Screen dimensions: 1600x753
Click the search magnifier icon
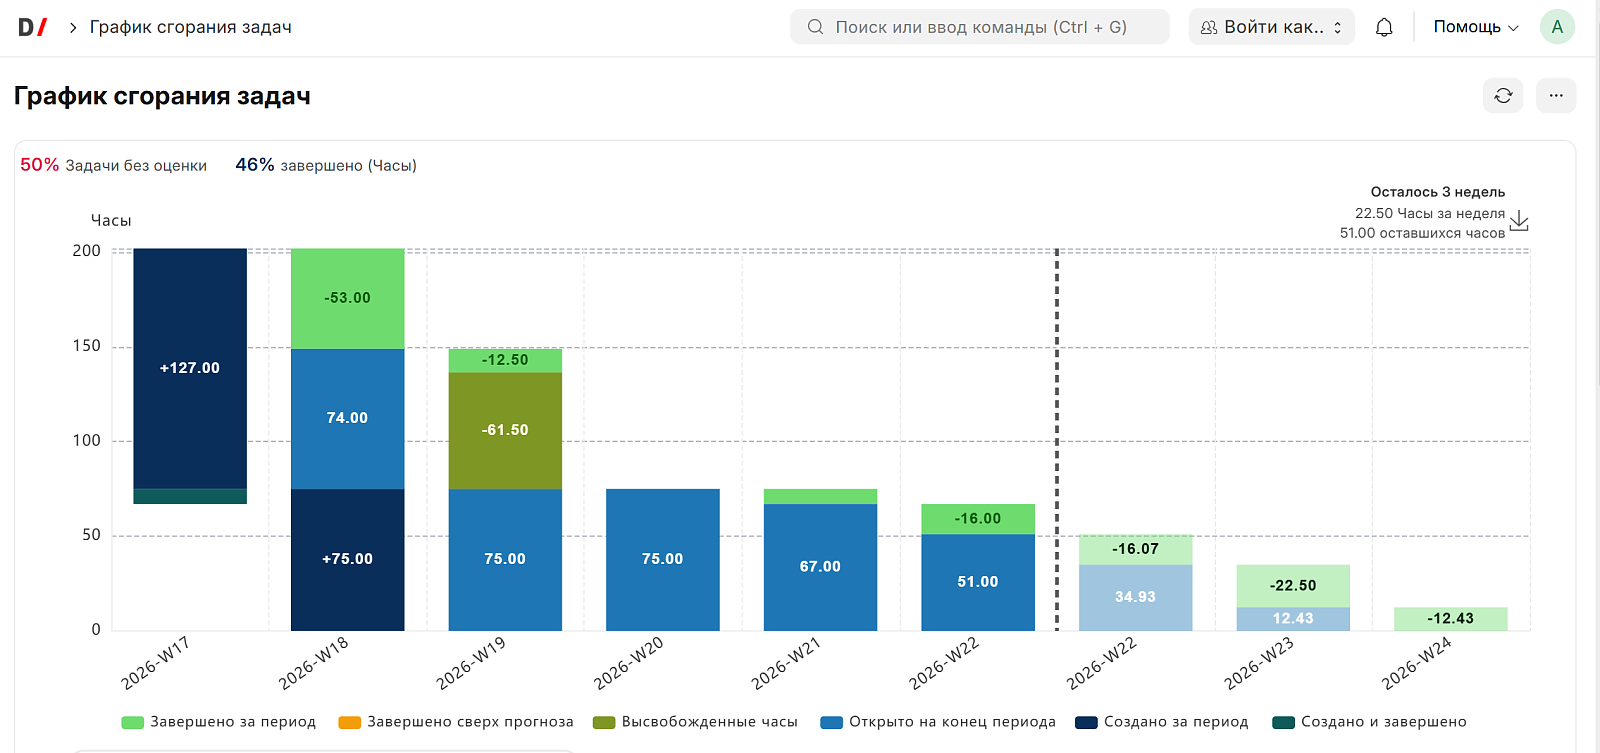point(816,27)
